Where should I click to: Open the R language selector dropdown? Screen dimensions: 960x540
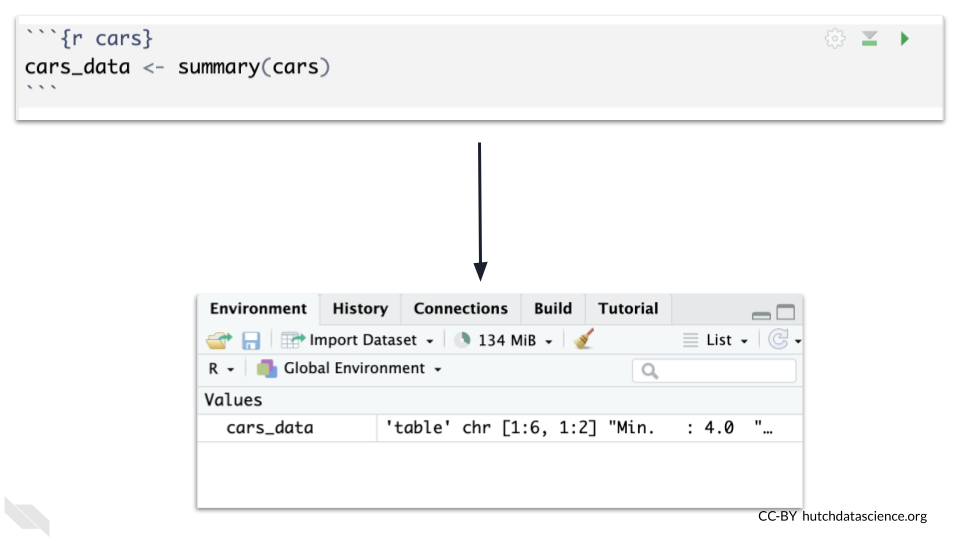[x=221, y=368]
